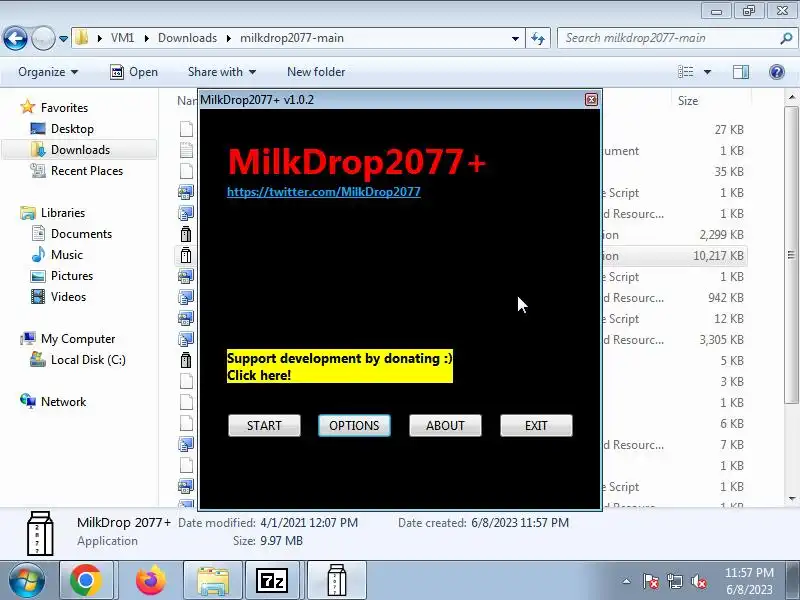Click milkdrop2077-main breadcrumb segment
This screenshot has height=600, width=800.
[292, 38]
